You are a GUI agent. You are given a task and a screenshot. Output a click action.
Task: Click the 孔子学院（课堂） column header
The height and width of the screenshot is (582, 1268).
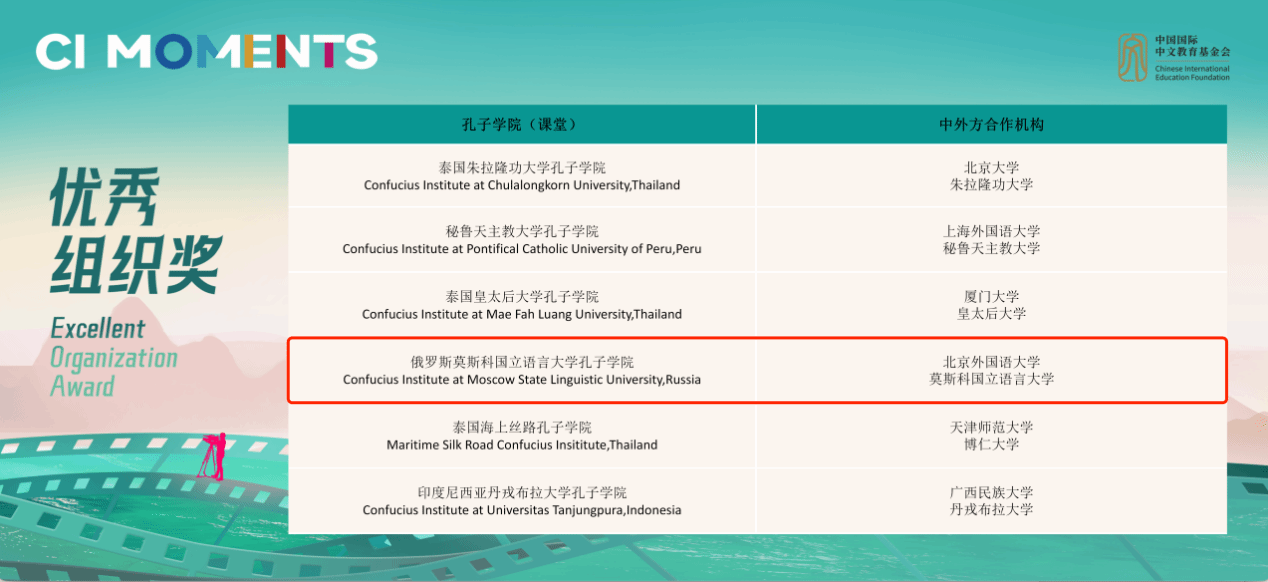[x=522, y=125]
